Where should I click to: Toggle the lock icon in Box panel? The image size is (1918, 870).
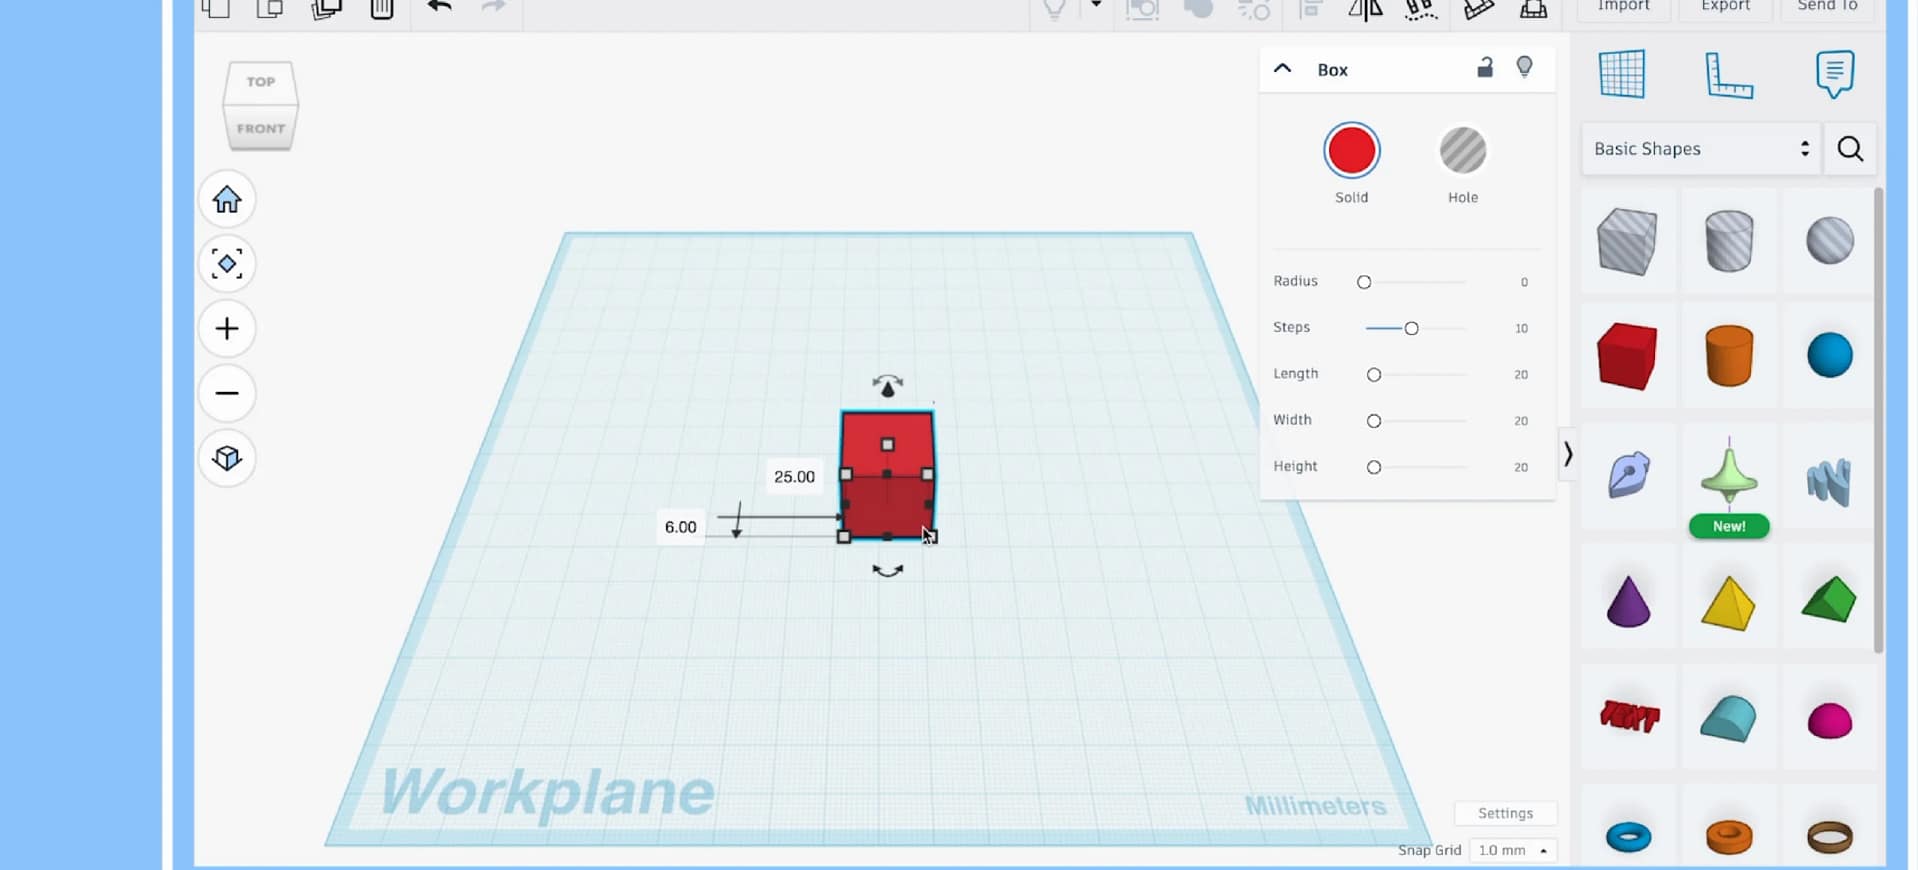[x=1485, y=67]
